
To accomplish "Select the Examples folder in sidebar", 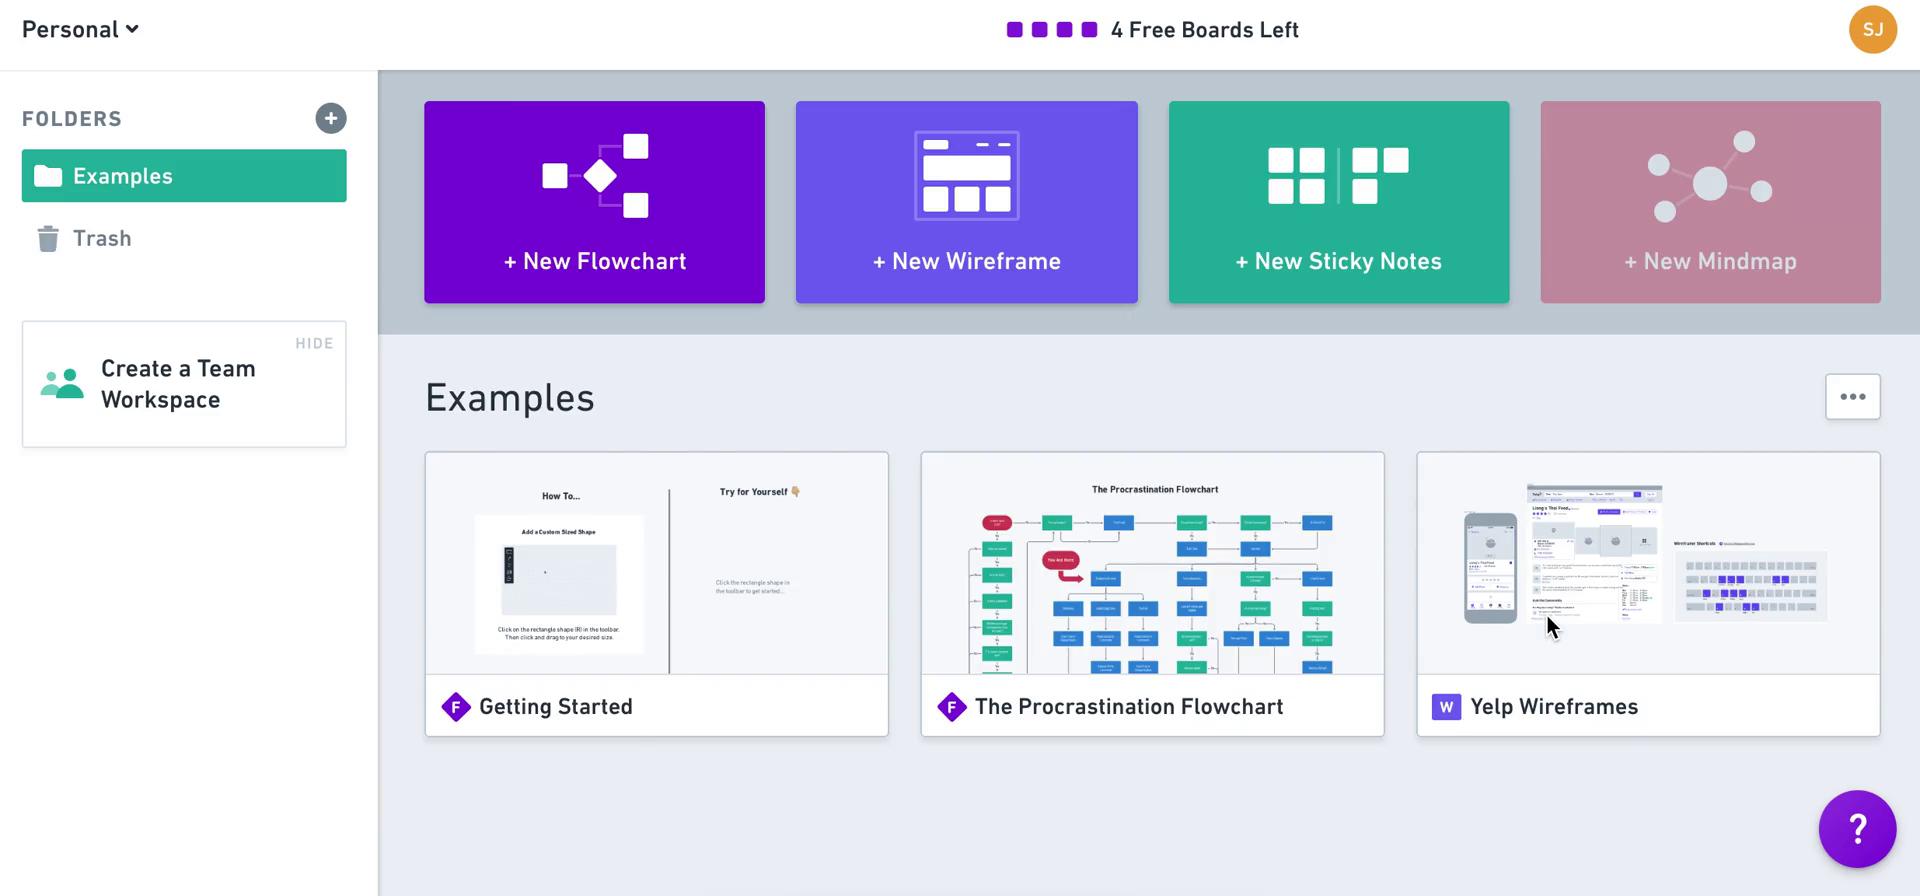I will (x=184, y=176).
